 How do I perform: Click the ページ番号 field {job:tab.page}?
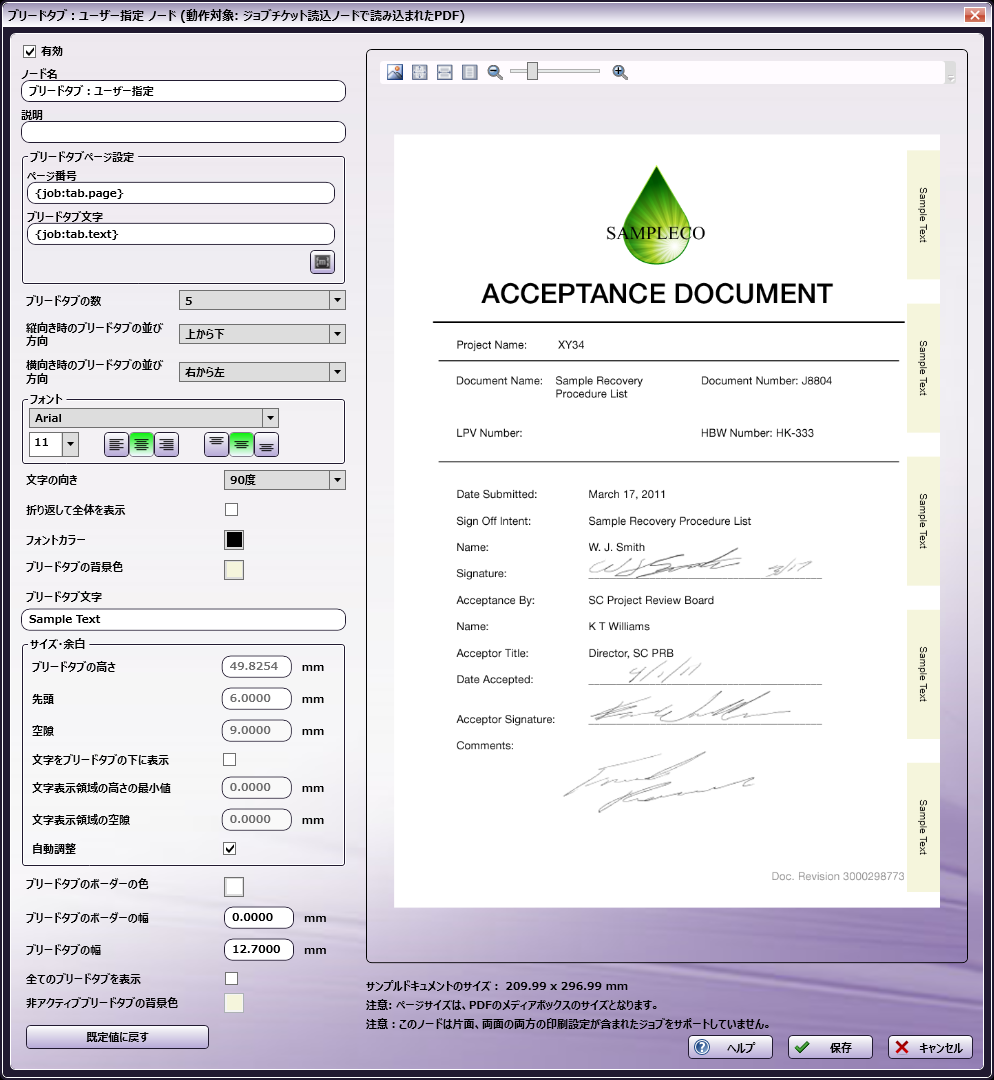[x=181, y=193]
